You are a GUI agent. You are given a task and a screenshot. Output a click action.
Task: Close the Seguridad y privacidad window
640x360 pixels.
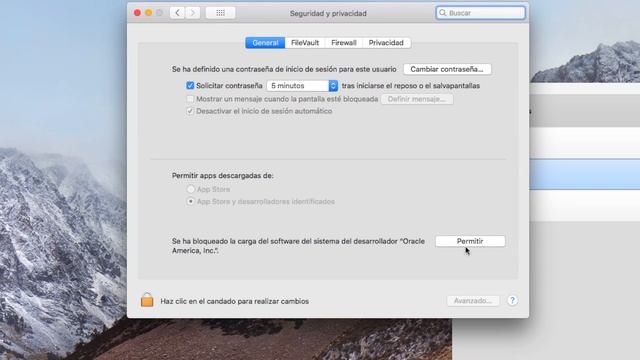pyautogui.click(x=138, y=13)
